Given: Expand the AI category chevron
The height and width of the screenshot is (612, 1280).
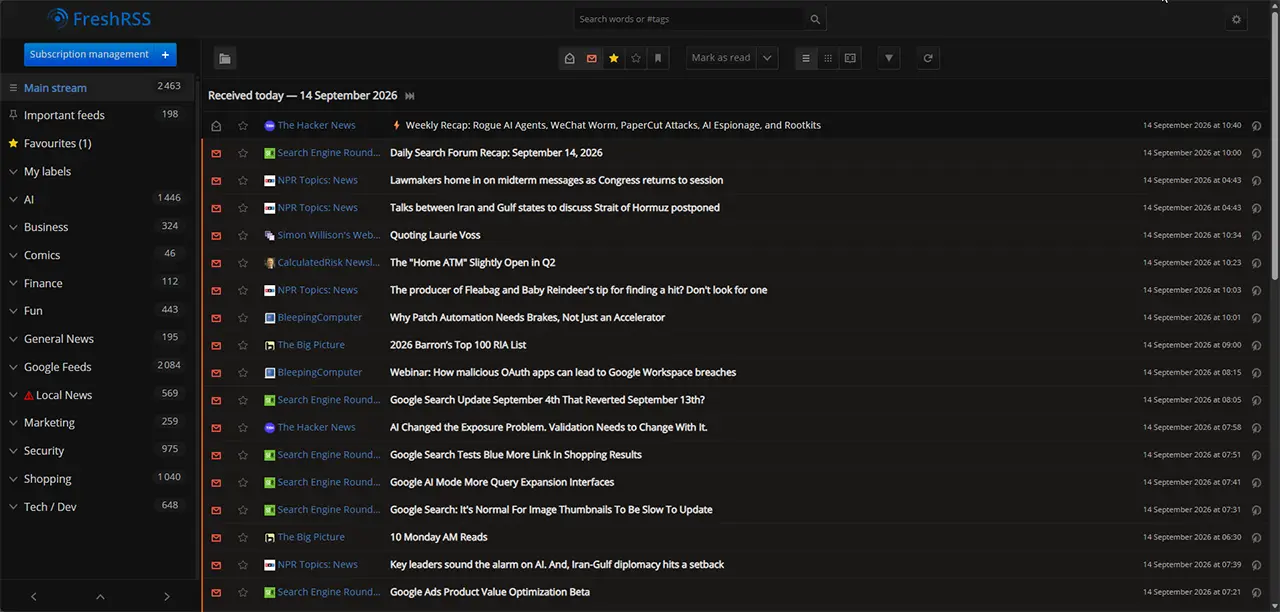Looking at the screenshot, I should (13, 199).
